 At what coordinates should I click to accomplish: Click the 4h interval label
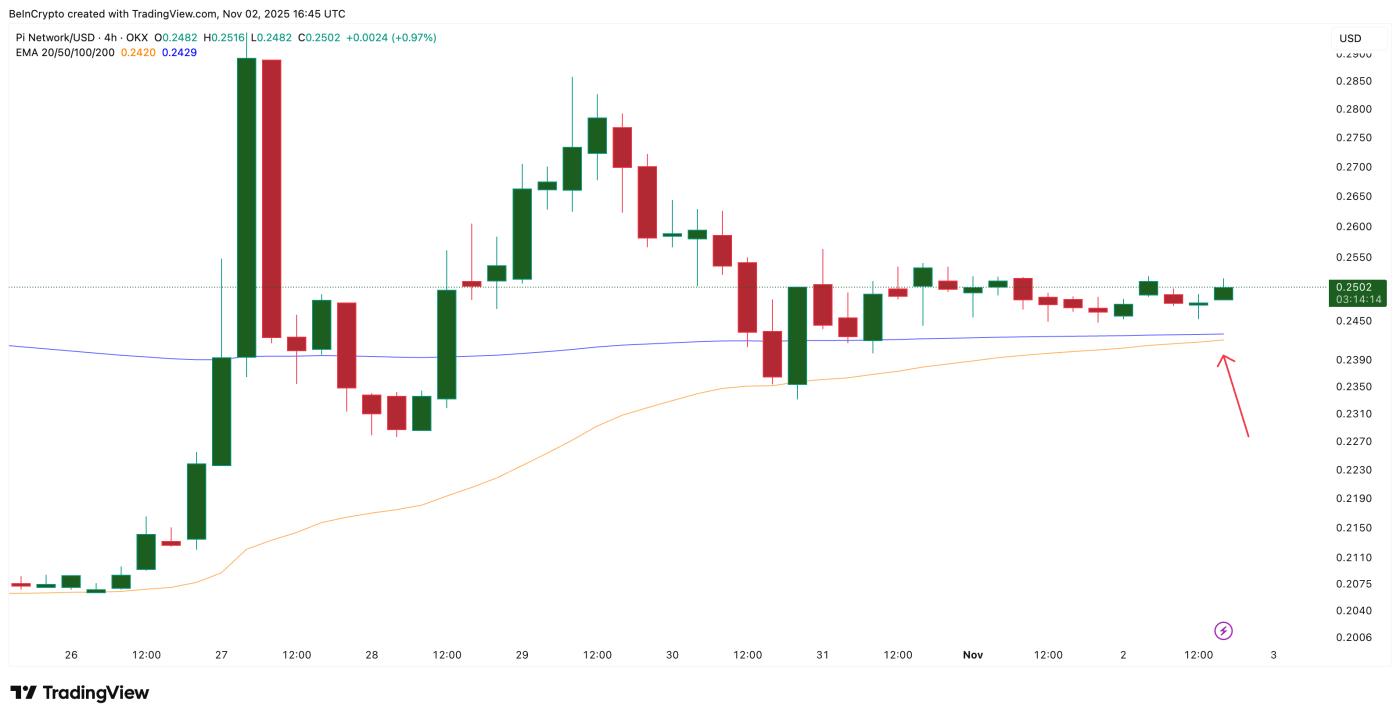click(111, 38)
